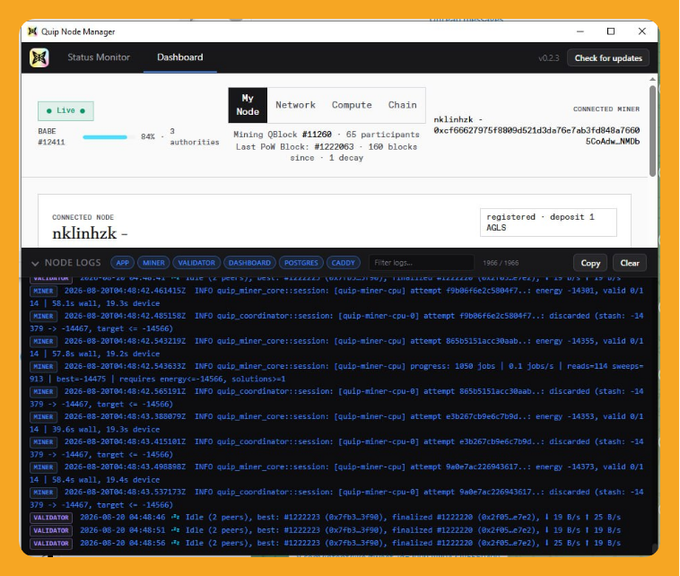Click the BABE #12411 label
680x576 pixels.
[51, 137]
